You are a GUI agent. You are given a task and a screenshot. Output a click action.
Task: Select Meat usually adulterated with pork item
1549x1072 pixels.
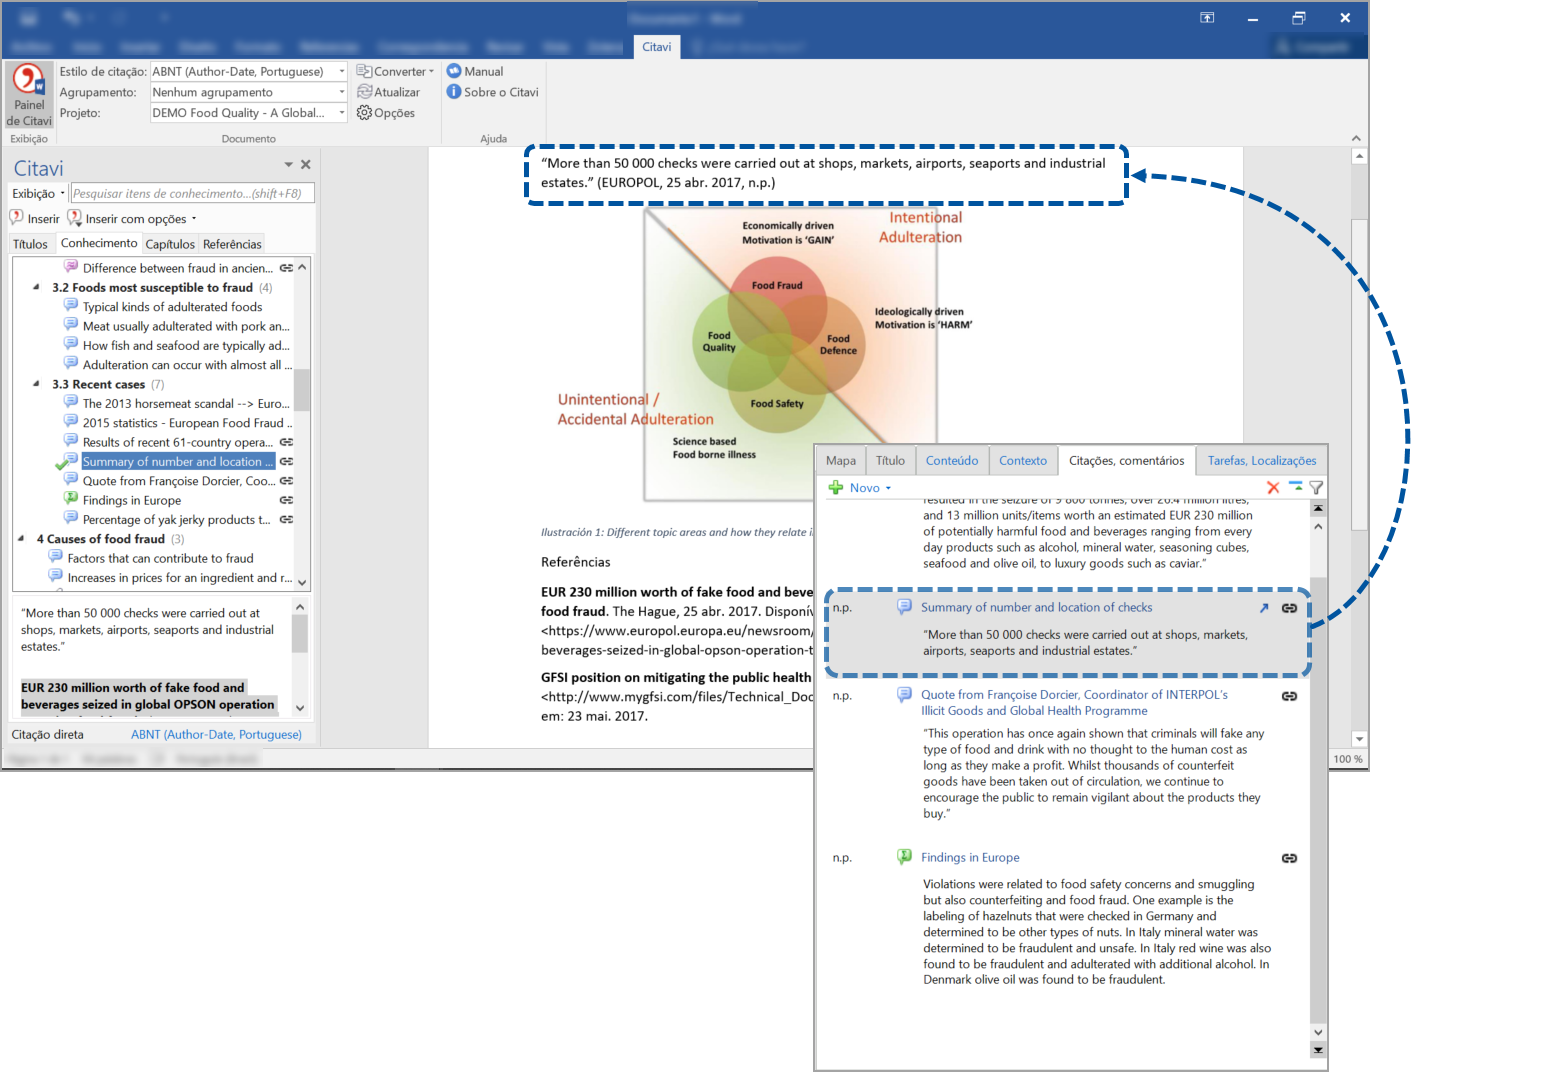click(x=186, y=326)
